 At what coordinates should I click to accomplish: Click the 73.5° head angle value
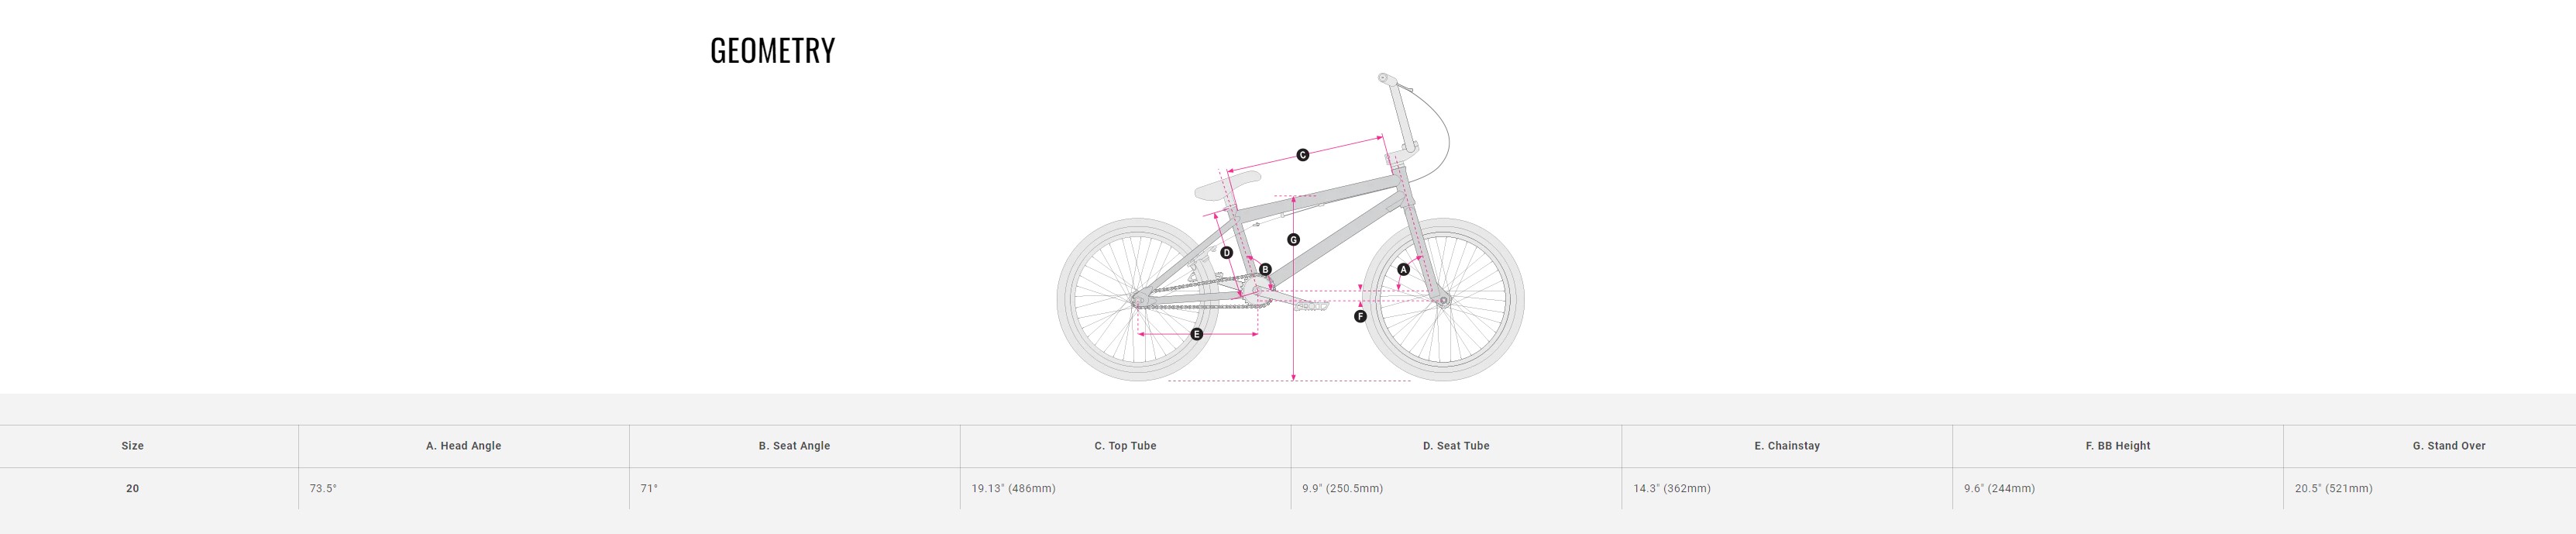point(323,489)
